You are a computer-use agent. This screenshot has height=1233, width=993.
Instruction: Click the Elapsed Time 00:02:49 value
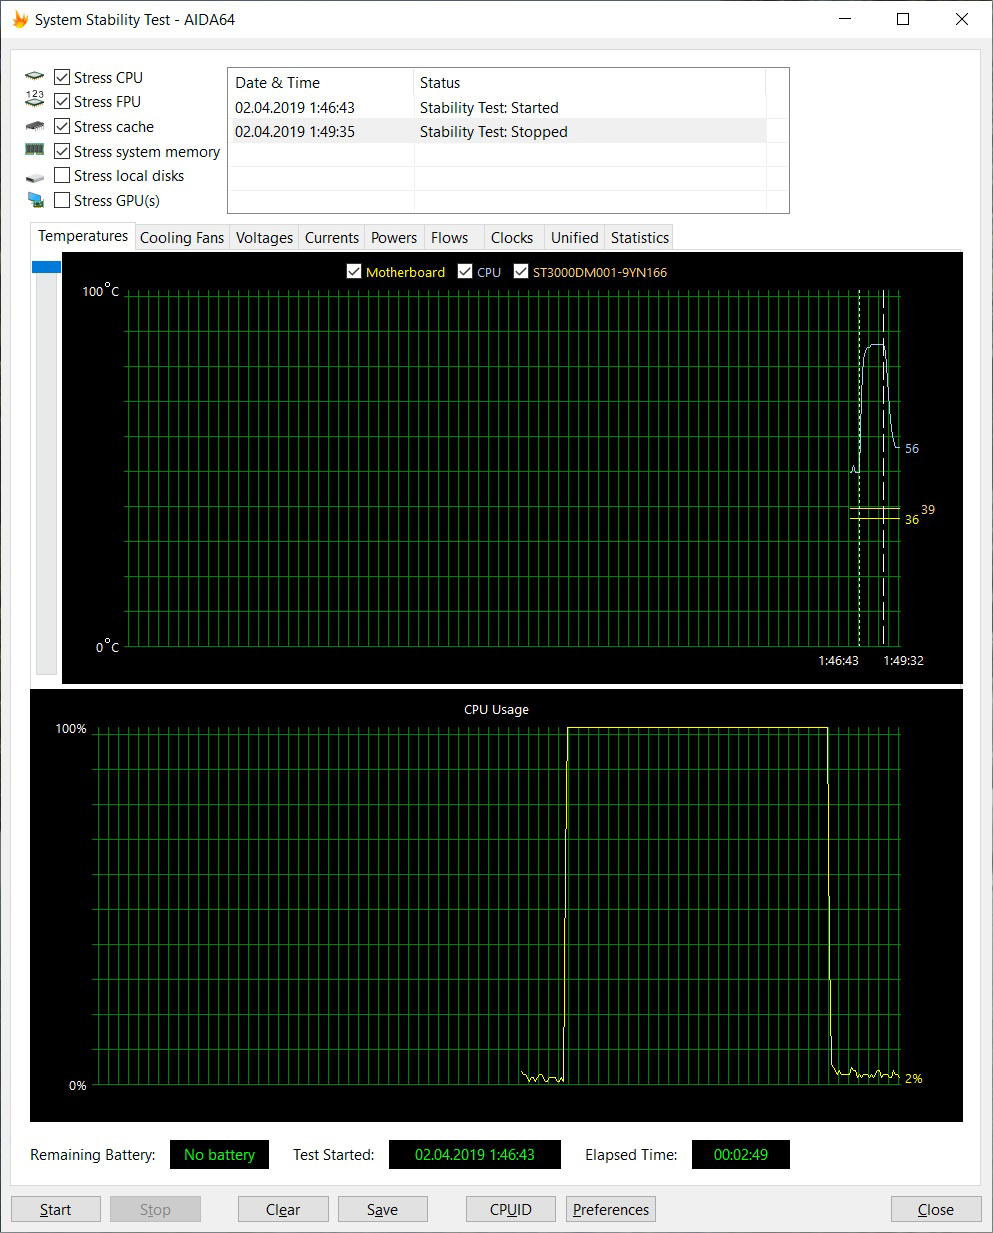pyautogui.click(x=741, y=1154)
